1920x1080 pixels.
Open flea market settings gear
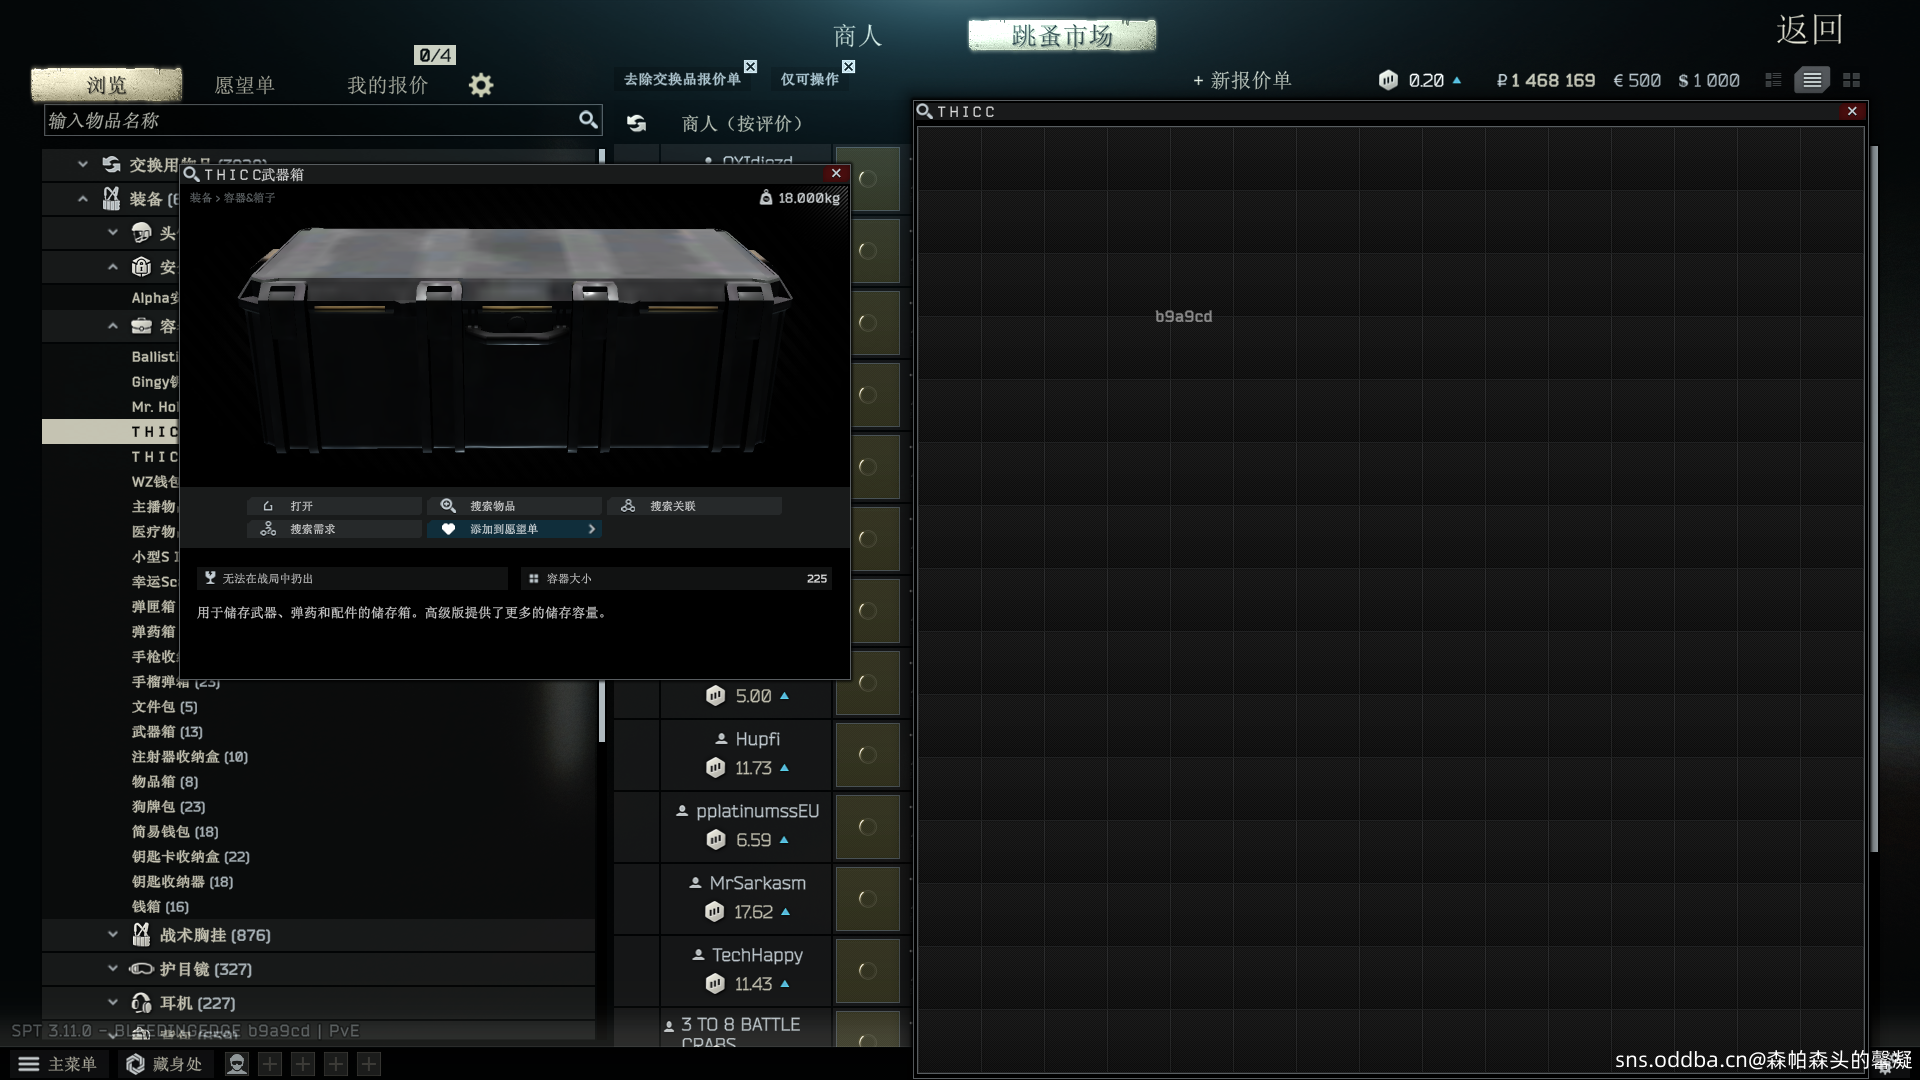[481, 85]
